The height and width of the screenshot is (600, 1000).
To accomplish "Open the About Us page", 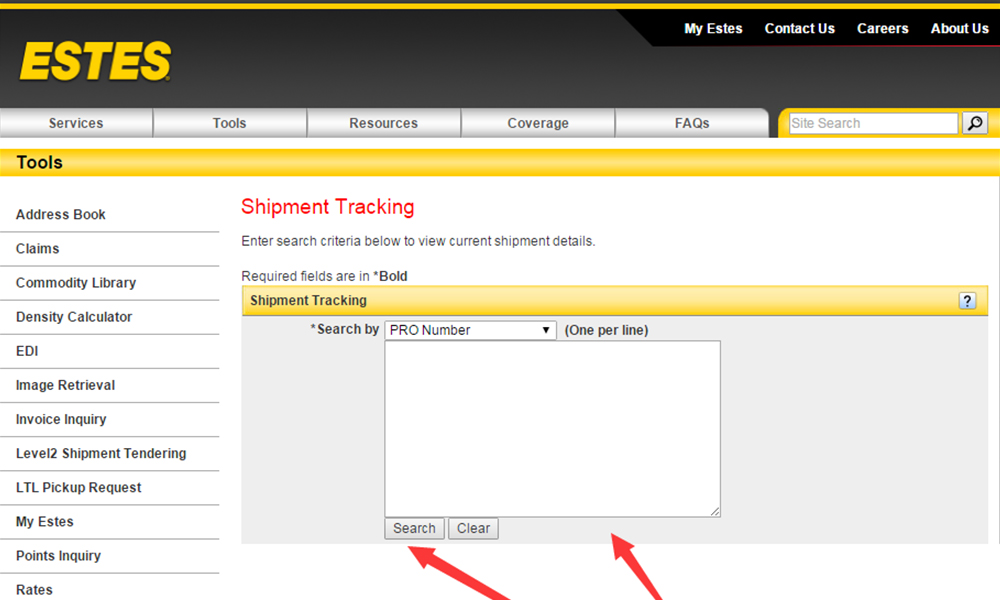I will [959, 29].
